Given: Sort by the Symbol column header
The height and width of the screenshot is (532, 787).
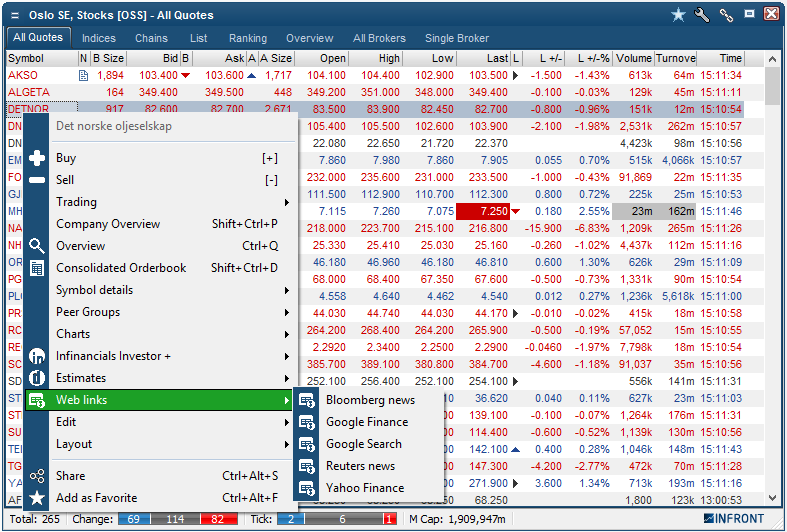Looking at the screenshot, I should point(42,59).
